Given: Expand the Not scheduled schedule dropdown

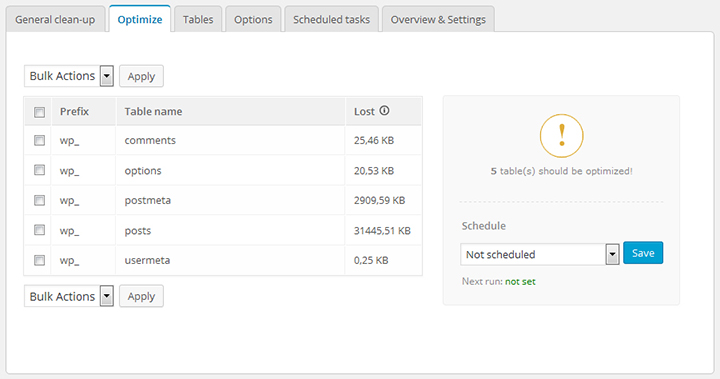Looking at the screenshot, I should pos(540,254).
